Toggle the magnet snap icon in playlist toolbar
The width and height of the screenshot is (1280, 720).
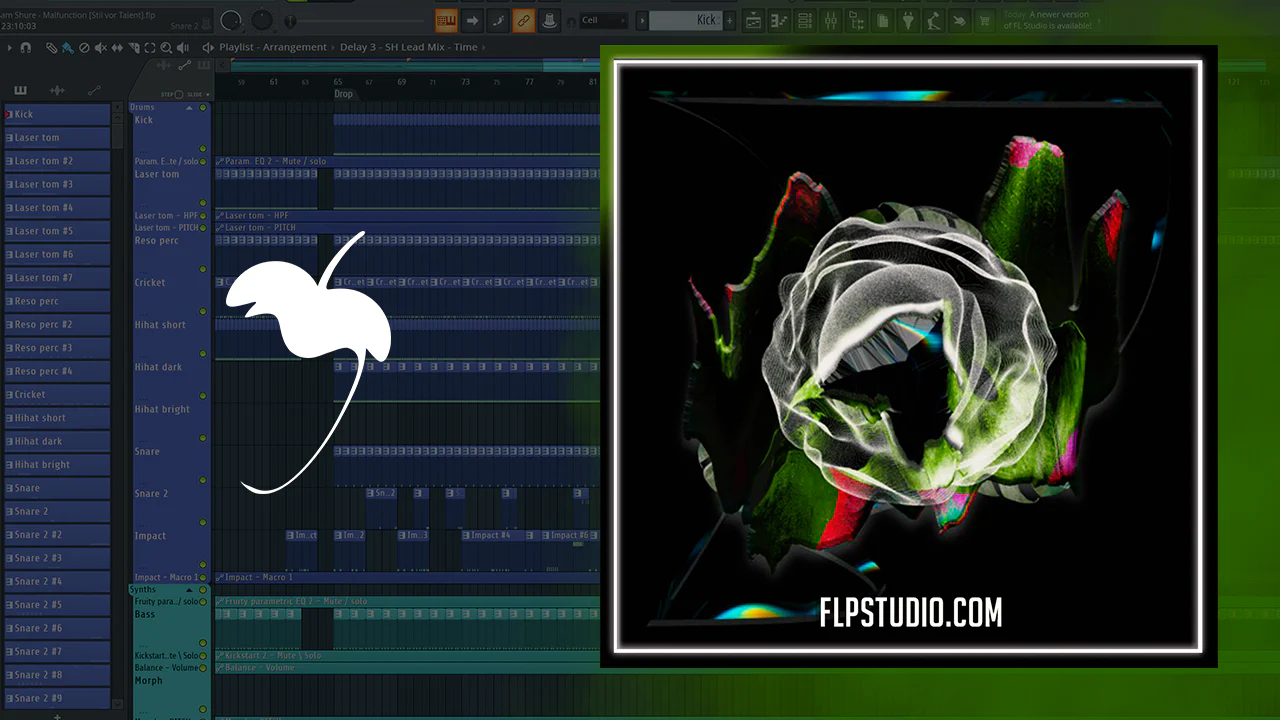(25, 47)
